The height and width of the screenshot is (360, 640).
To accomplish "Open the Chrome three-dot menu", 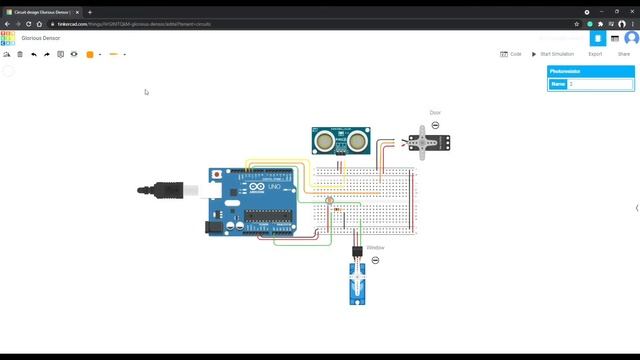I will [x=633, y=24].
